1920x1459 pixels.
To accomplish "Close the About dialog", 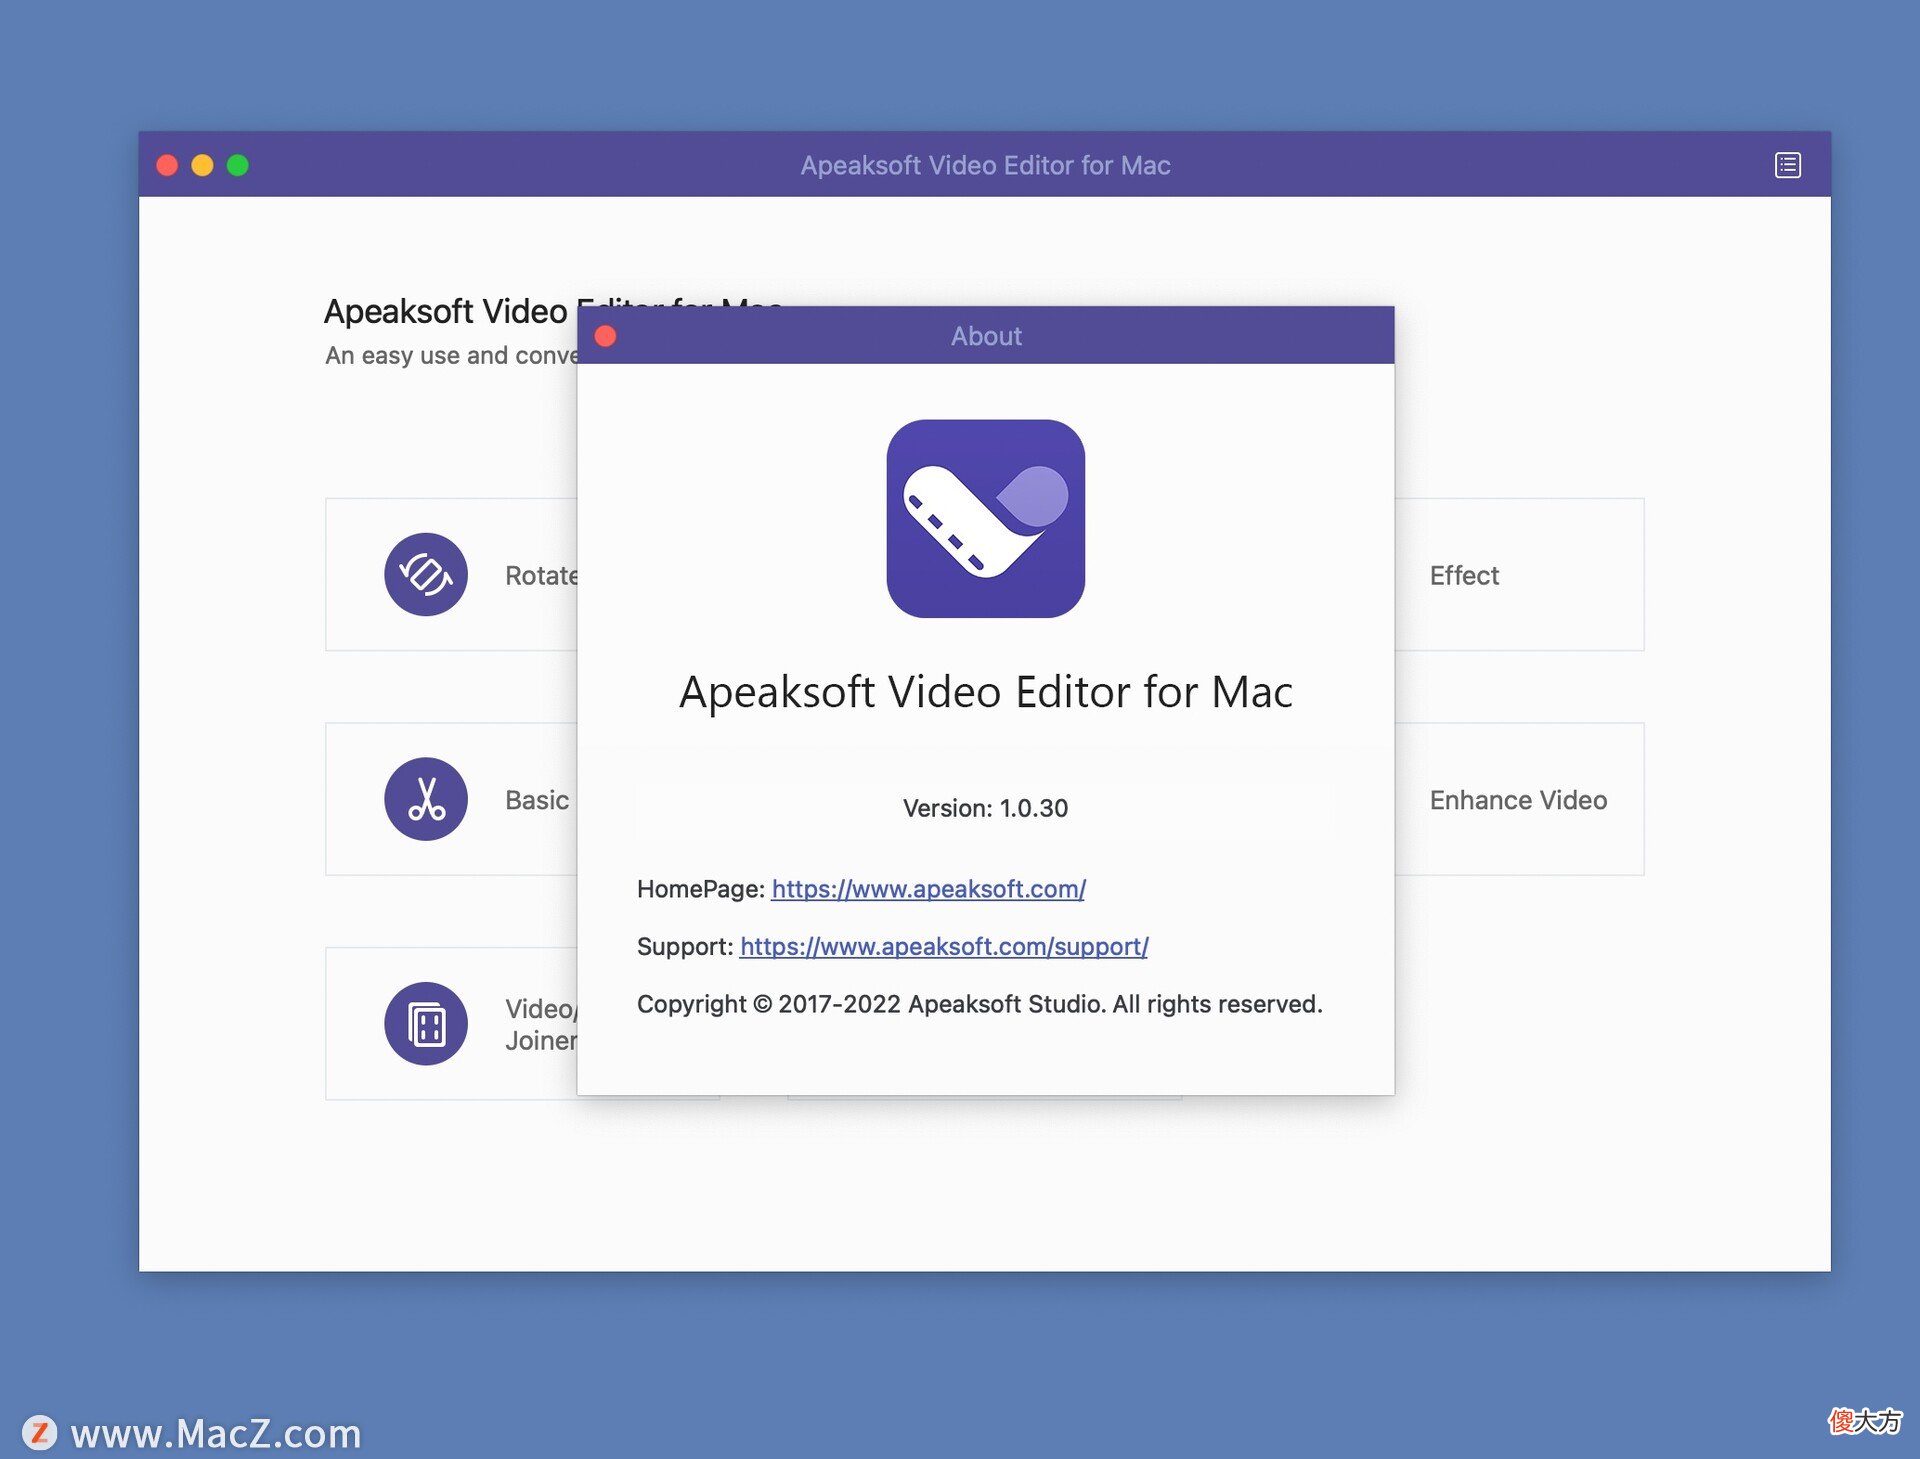I will [x=605, y=336].
